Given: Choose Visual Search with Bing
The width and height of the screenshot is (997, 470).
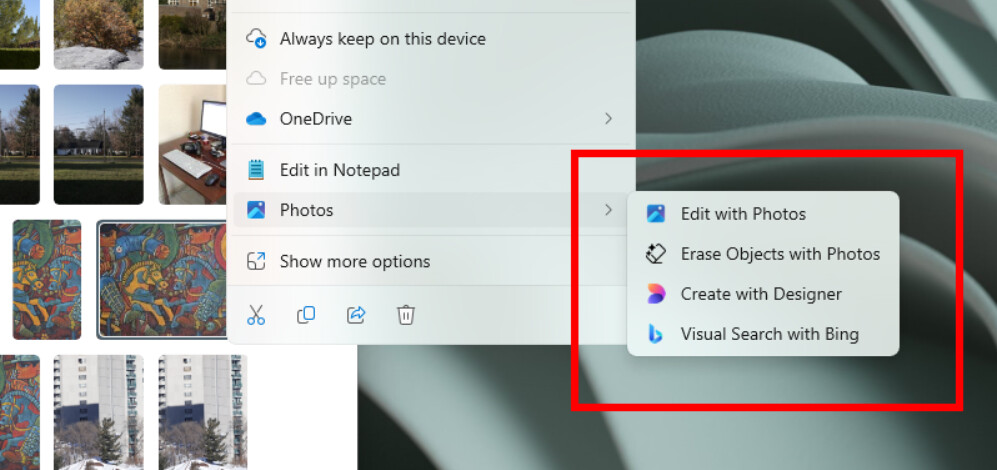Looking at the screenshot, I should click(x=763, y=334).
